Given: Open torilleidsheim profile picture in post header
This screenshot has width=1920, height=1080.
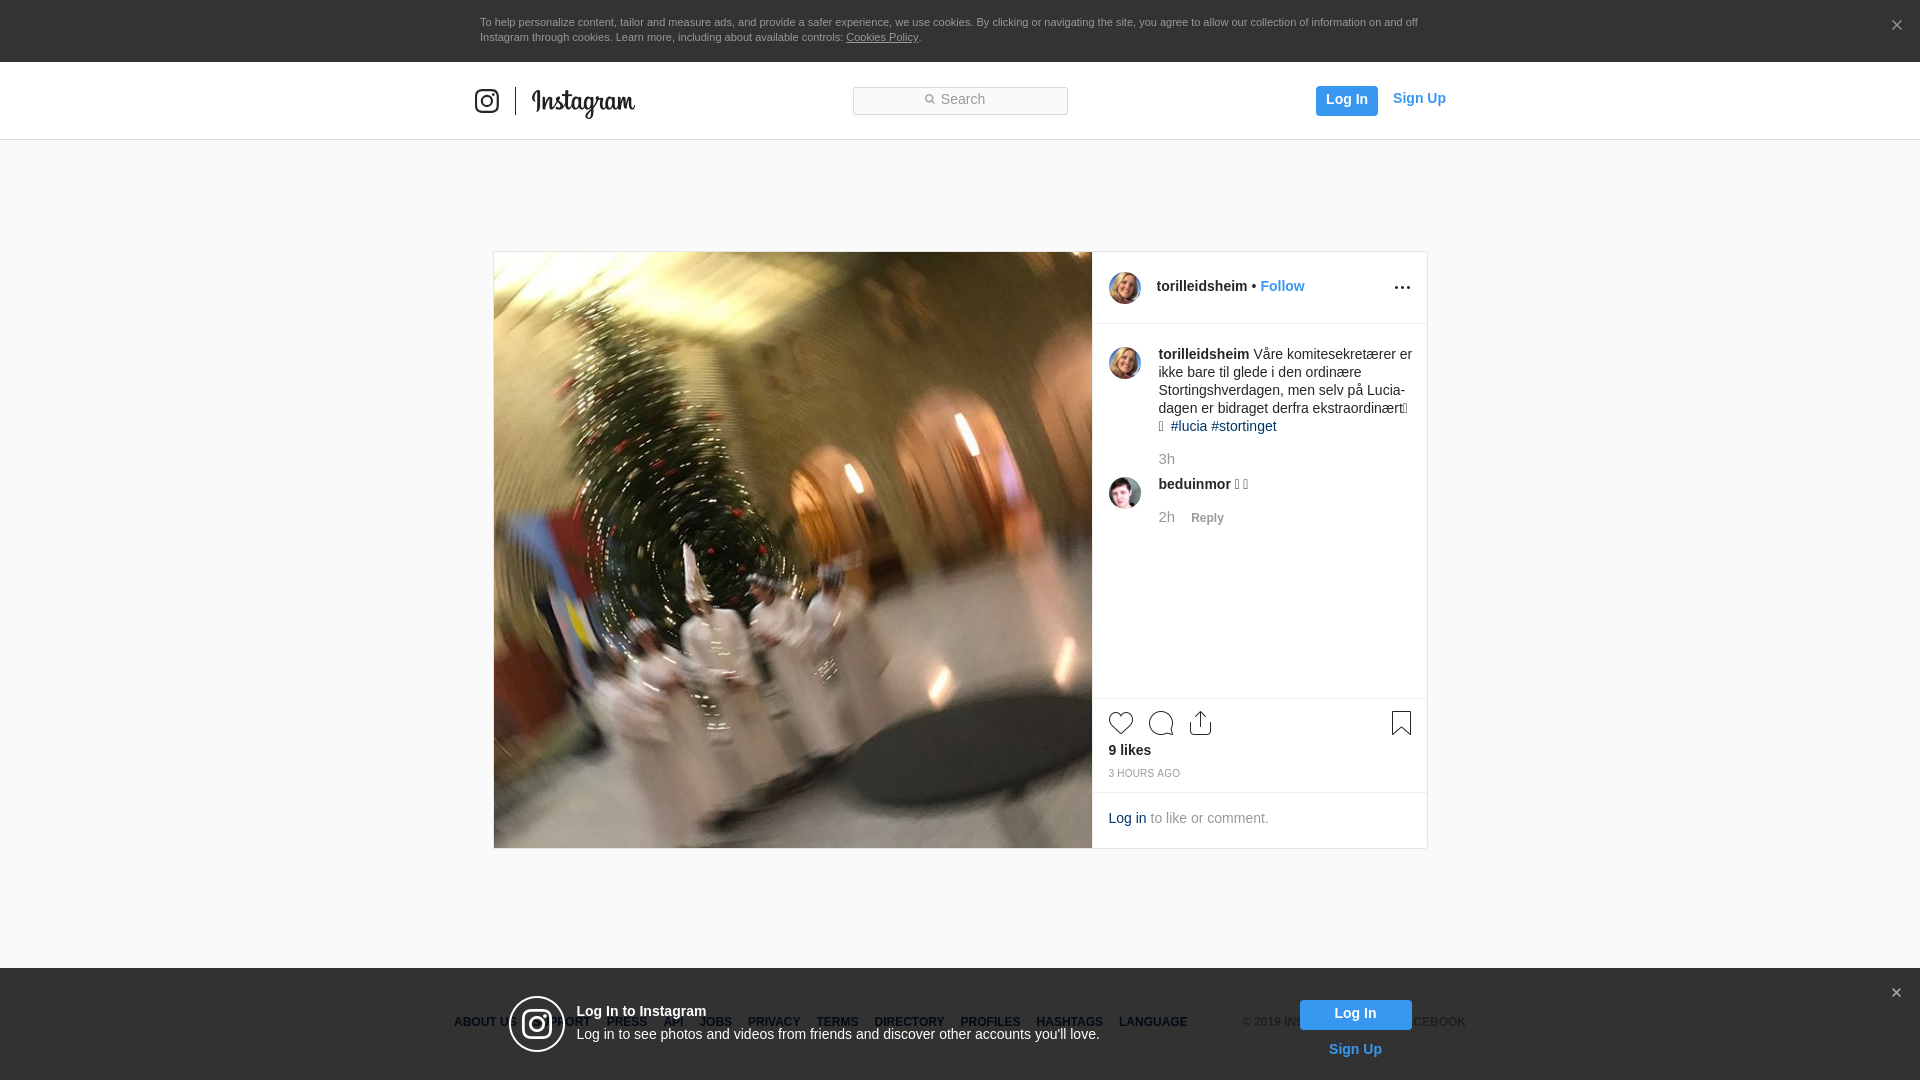Looking at the screenshot, I should click(x=1124, y=288).
